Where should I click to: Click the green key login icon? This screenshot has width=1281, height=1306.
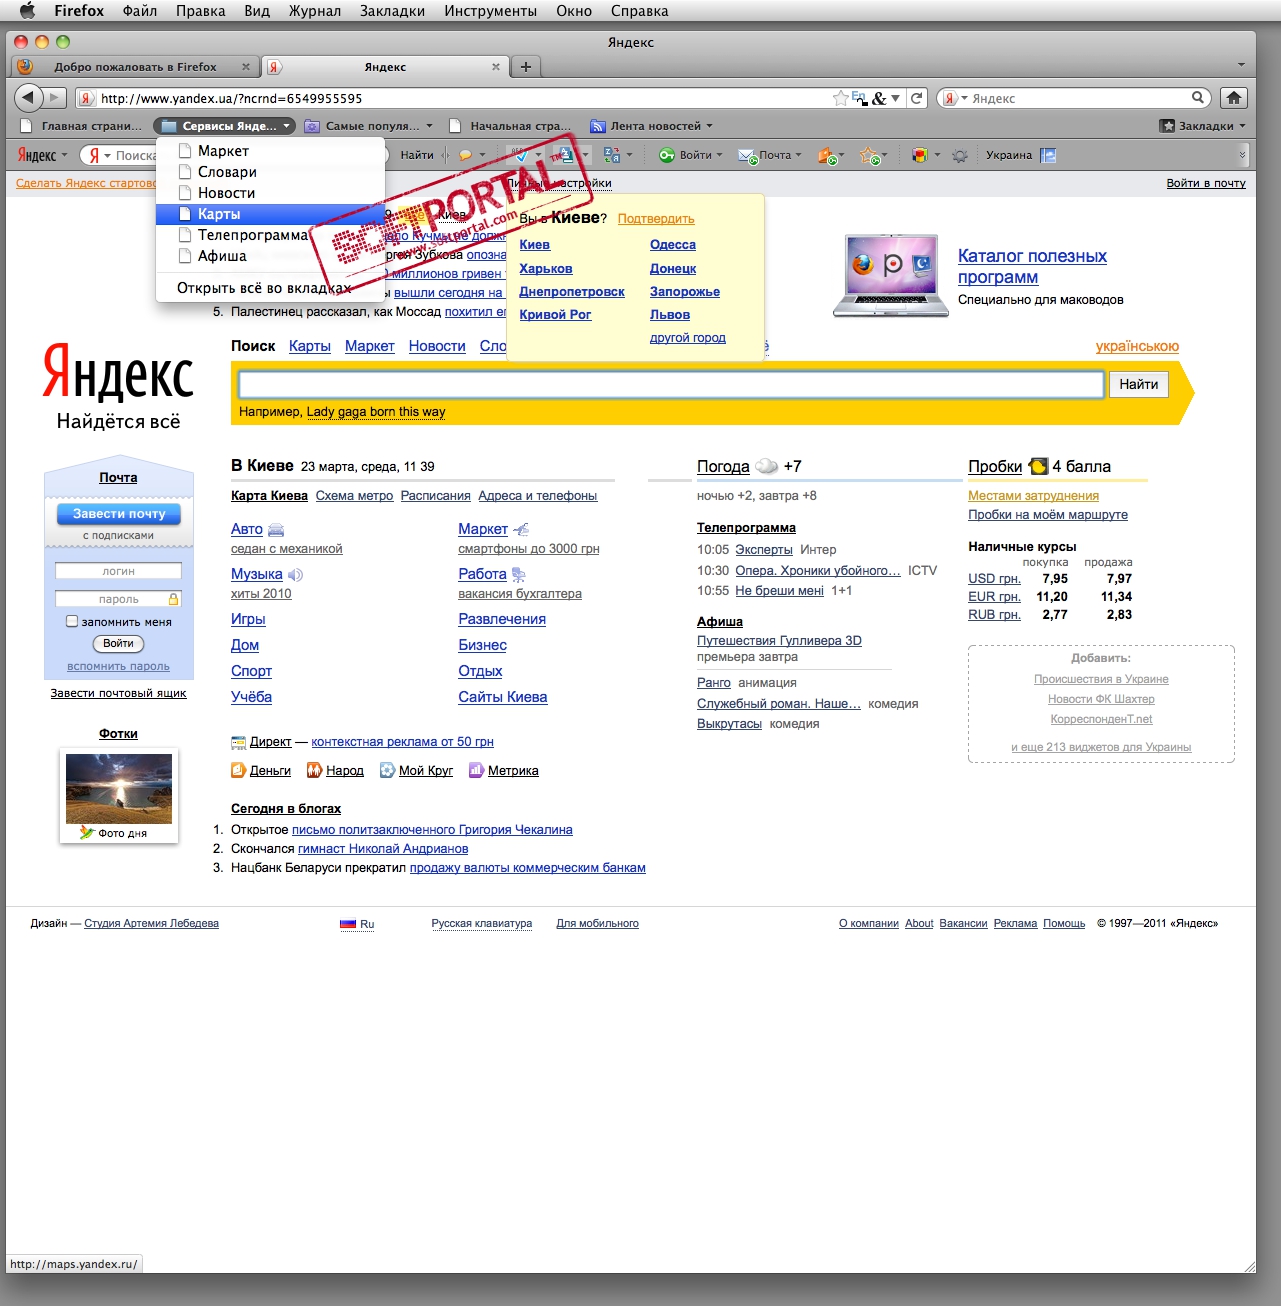point(667,155)
